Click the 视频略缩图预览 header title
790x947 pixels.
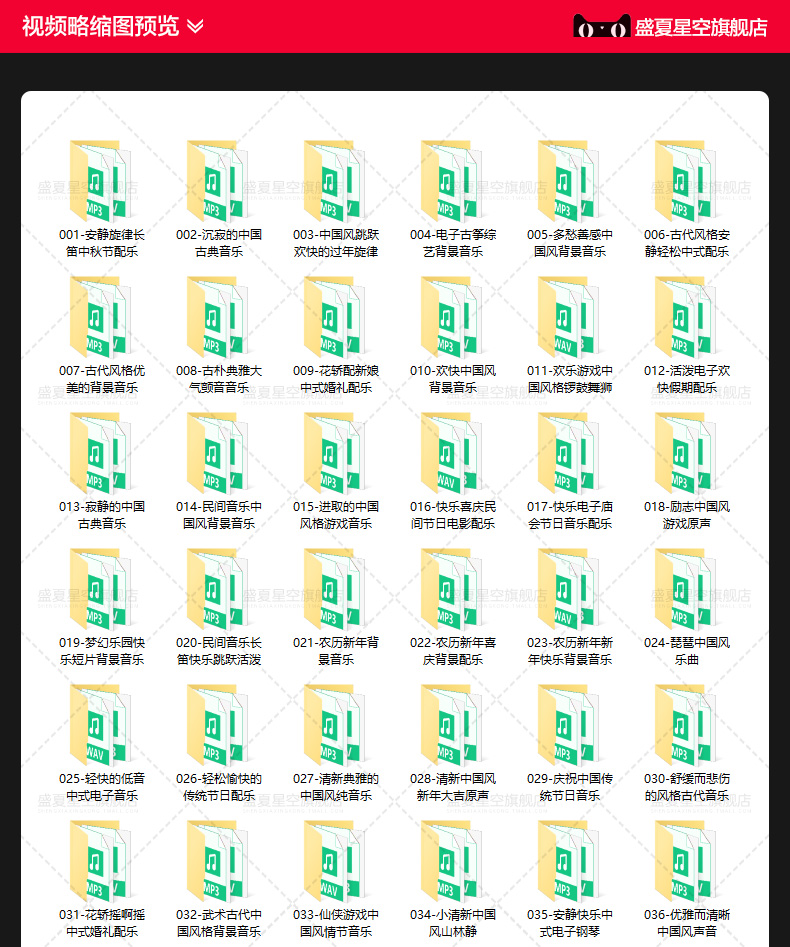(x=100, y=27)
